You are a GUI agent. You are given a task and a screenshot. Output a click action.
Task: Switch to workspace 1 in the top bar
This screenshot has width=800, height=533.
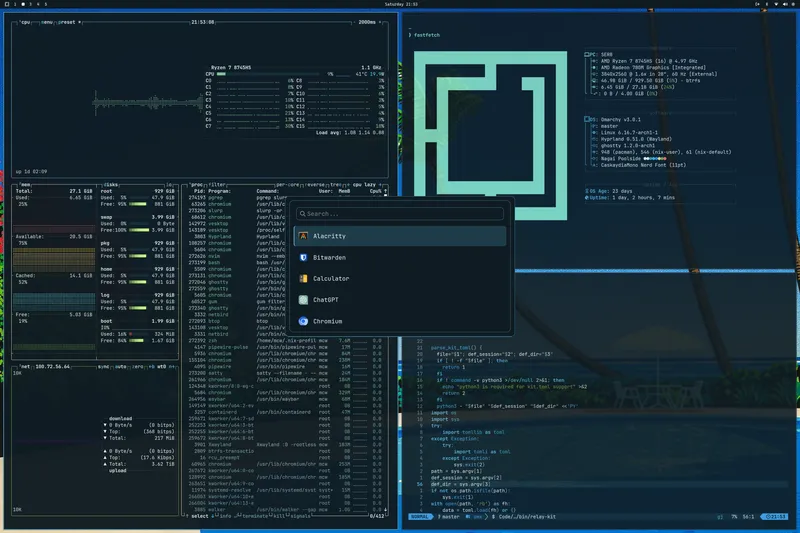coord(15,4)
